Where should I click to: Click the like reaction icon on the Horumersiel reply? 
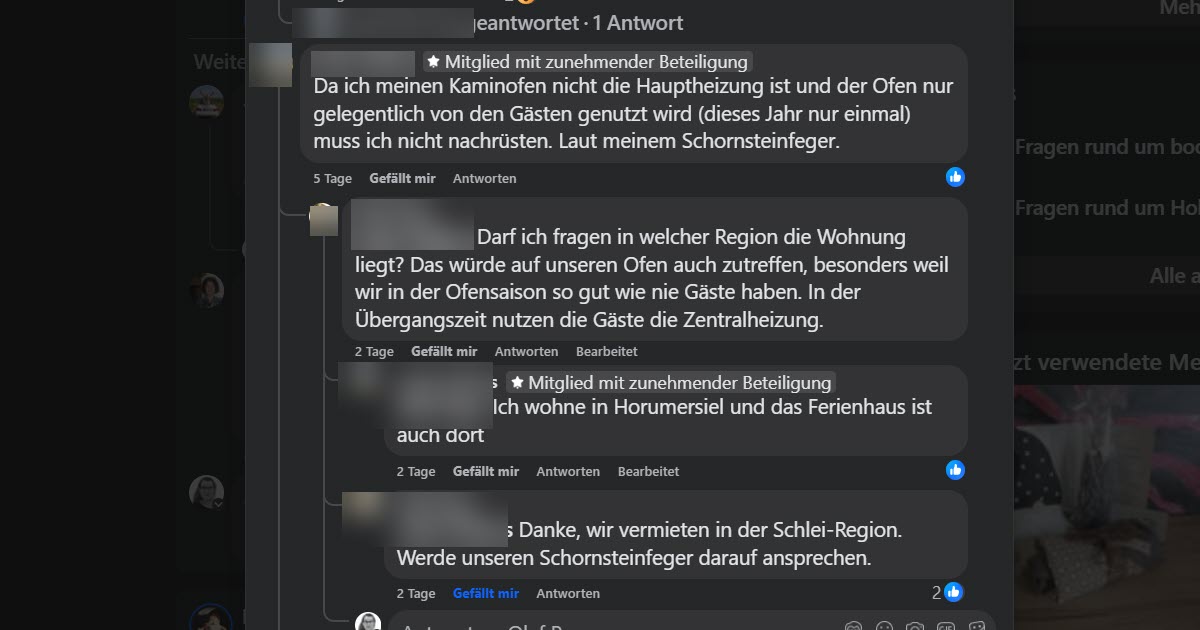click(955, 469)
